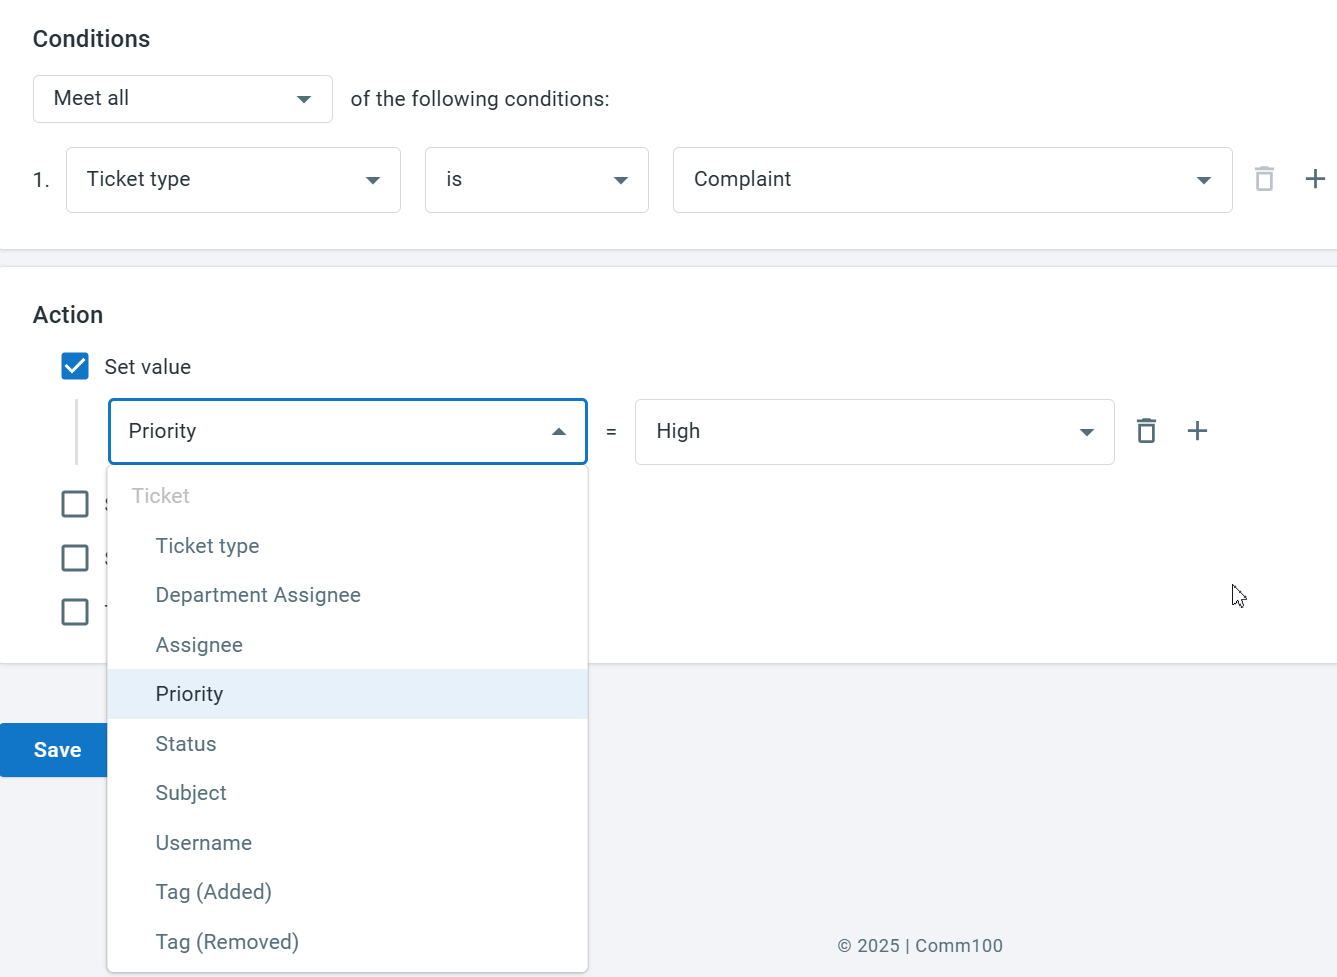Save the rule with Save button
This screenshot has width=1337, height=977.
[54, 750]
